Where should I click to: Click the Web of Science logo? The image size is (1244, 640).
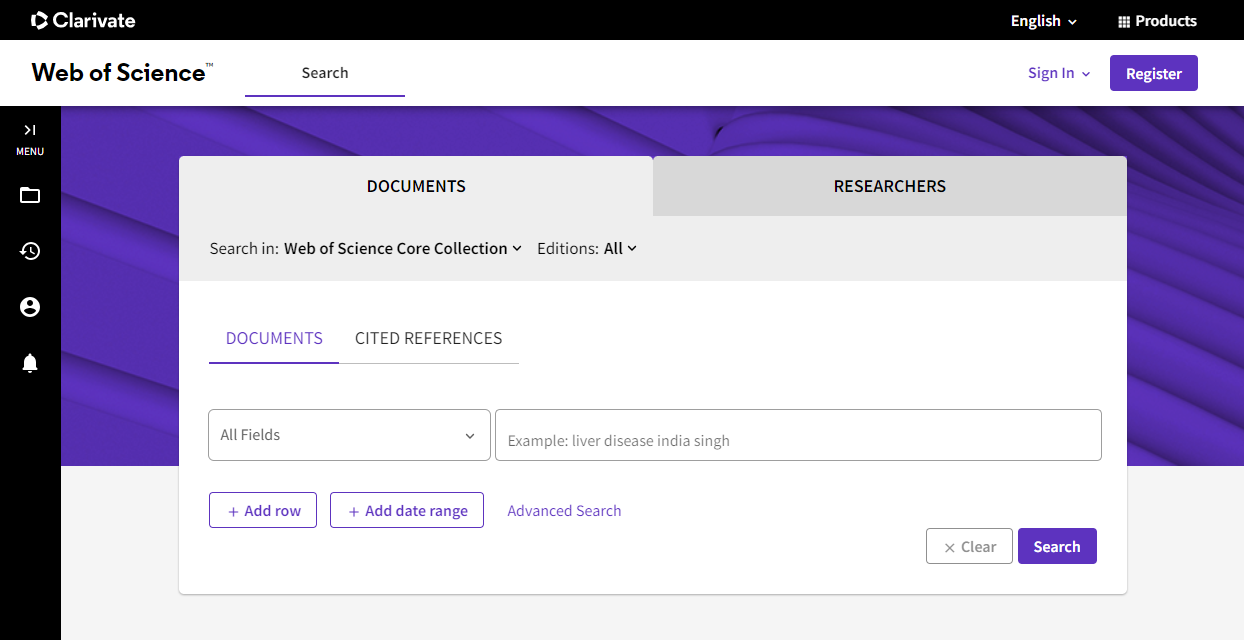tap(122, 72)
